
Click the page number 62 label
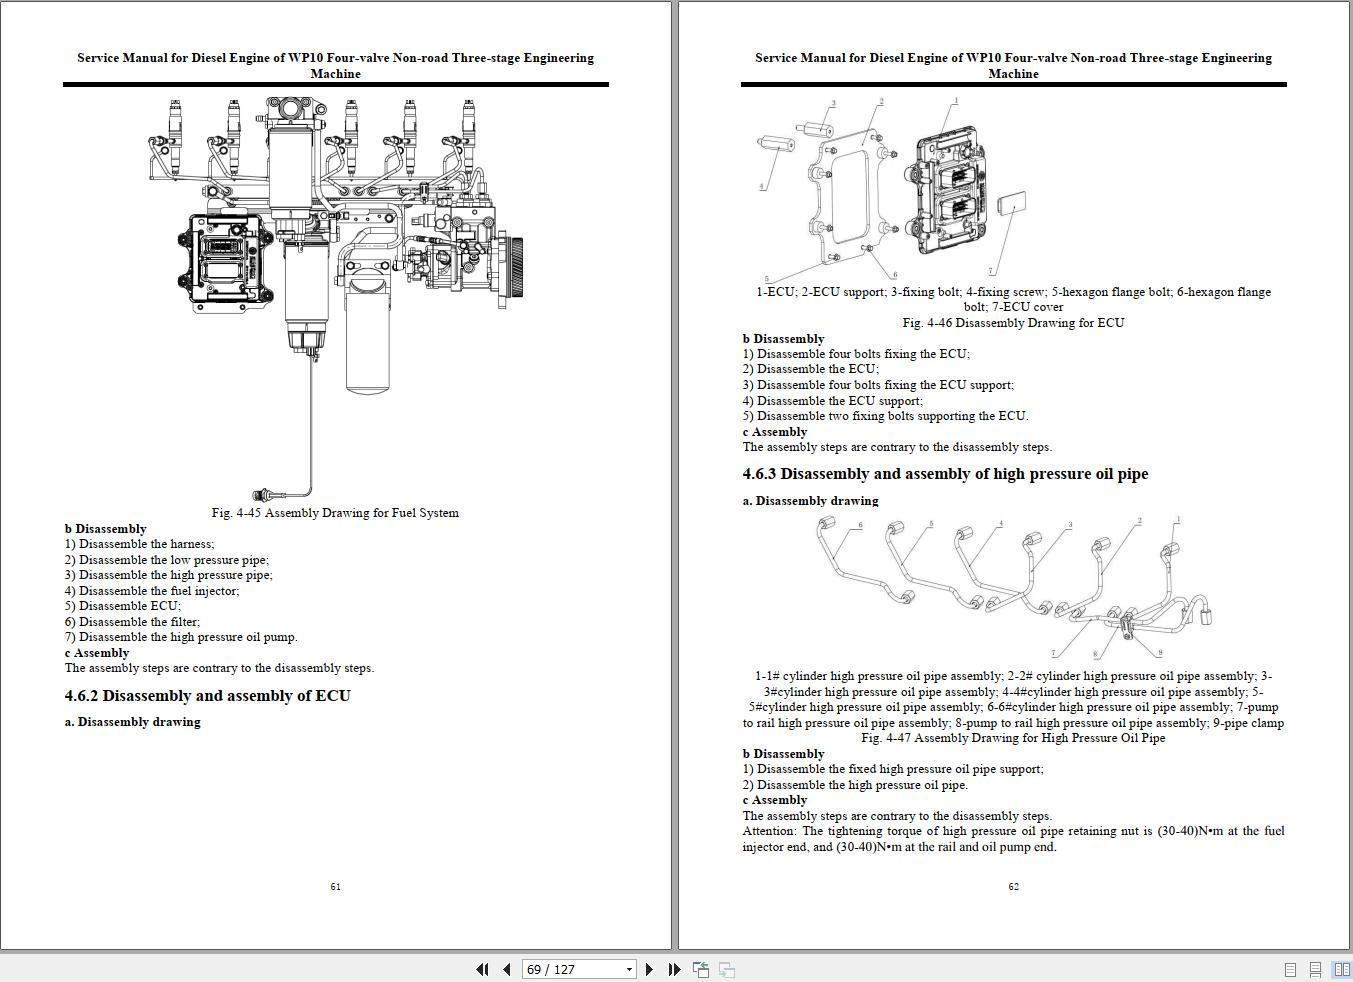[x=1013, y=886]
